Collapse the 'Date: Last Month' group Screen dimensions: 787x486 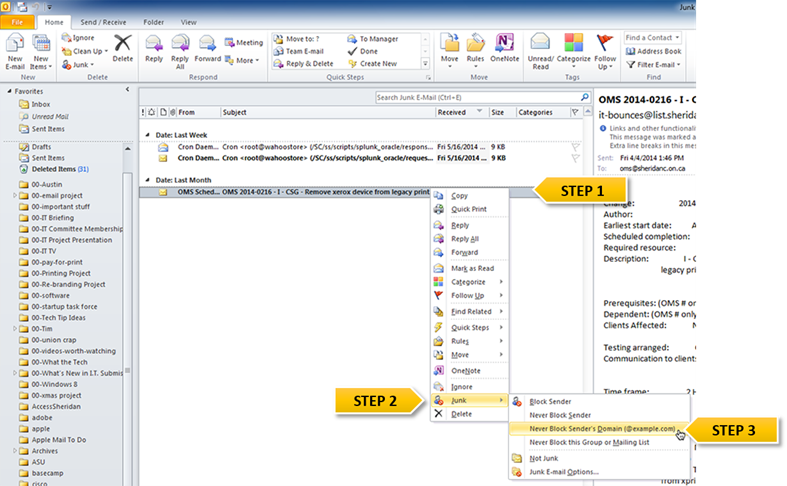(x=147, y=180)
